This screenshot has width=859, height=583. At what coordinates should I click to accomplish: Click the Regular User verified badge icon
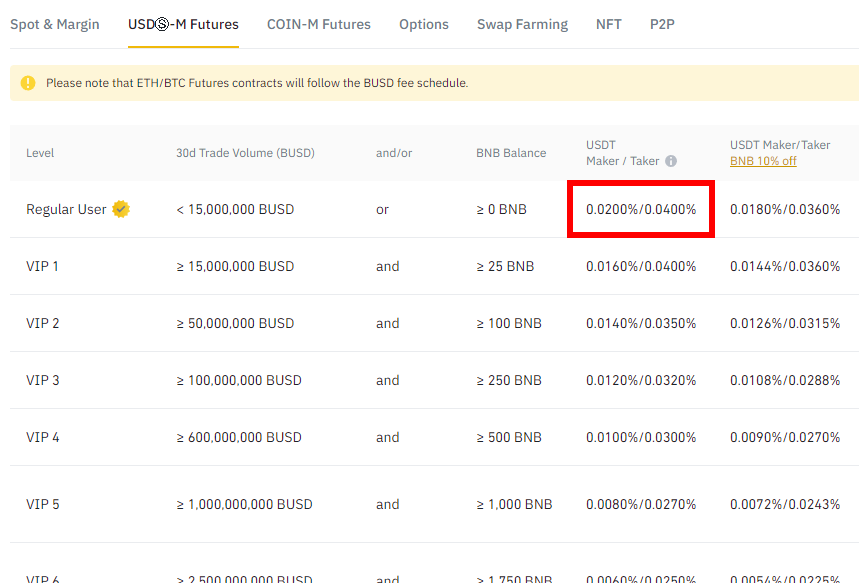121,209
